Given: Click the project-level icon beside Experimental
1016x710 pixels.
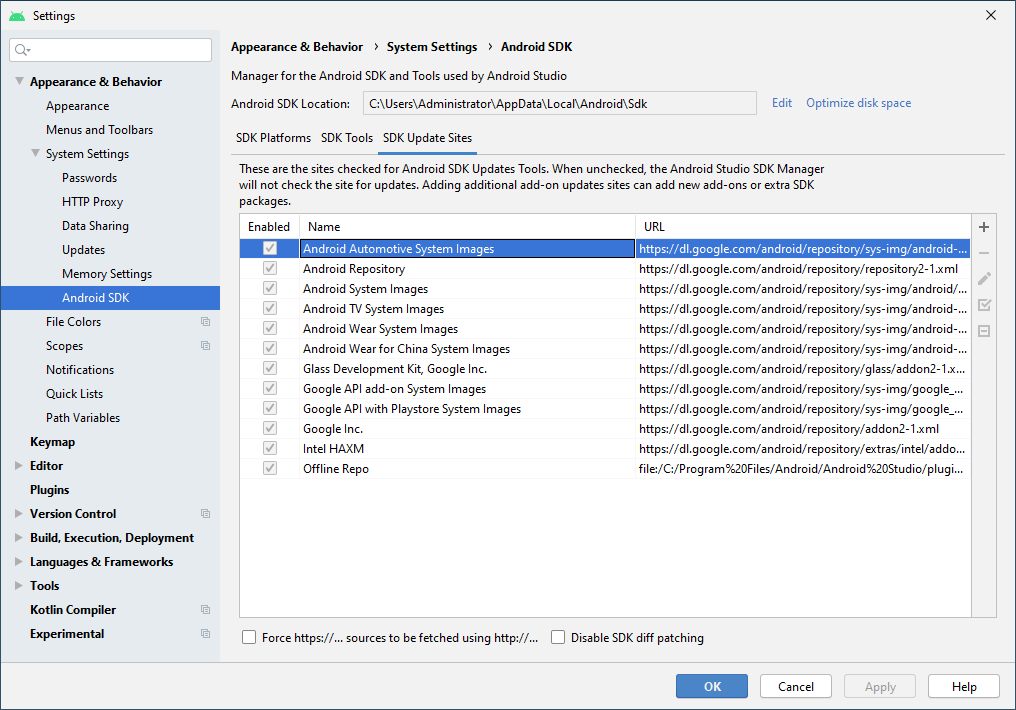Looking at the screenshot, I should point(205,634).
